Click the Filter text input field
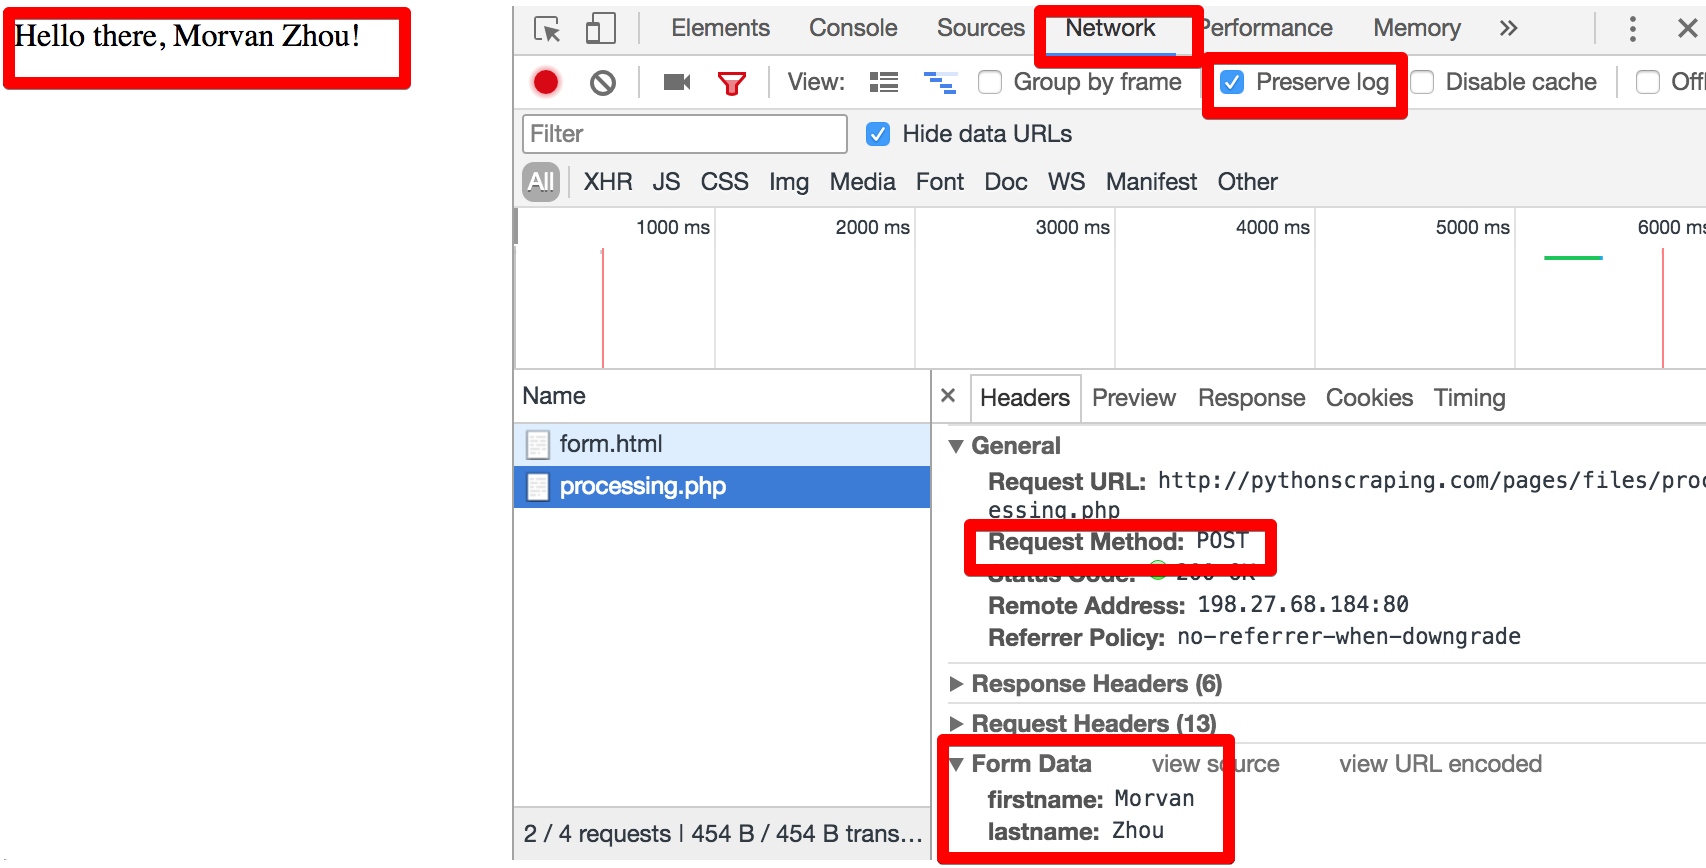The image size is (1706, 868). 685,134
